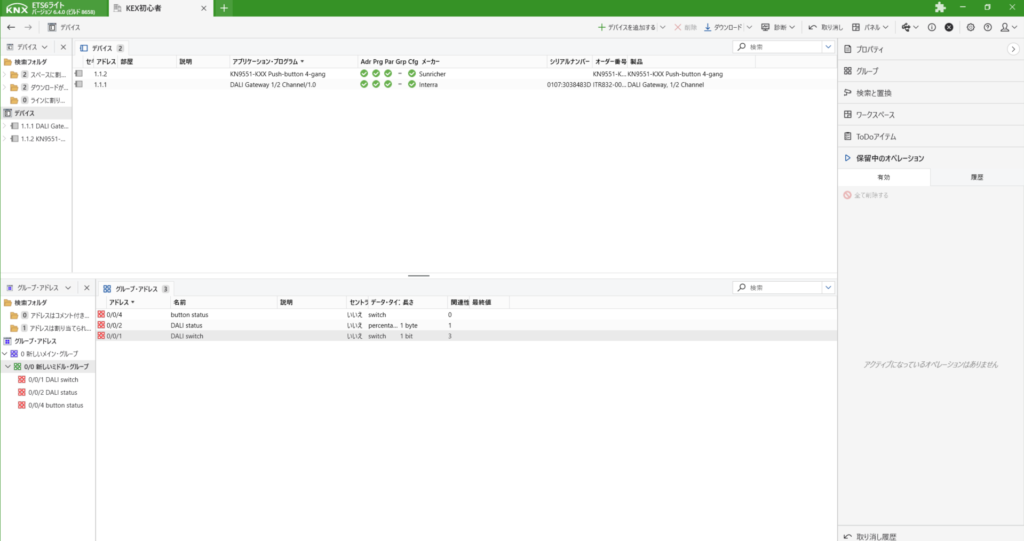Click the help question mark icon
The width and height of the screenshot is (1024, 541).
point(932,27)
